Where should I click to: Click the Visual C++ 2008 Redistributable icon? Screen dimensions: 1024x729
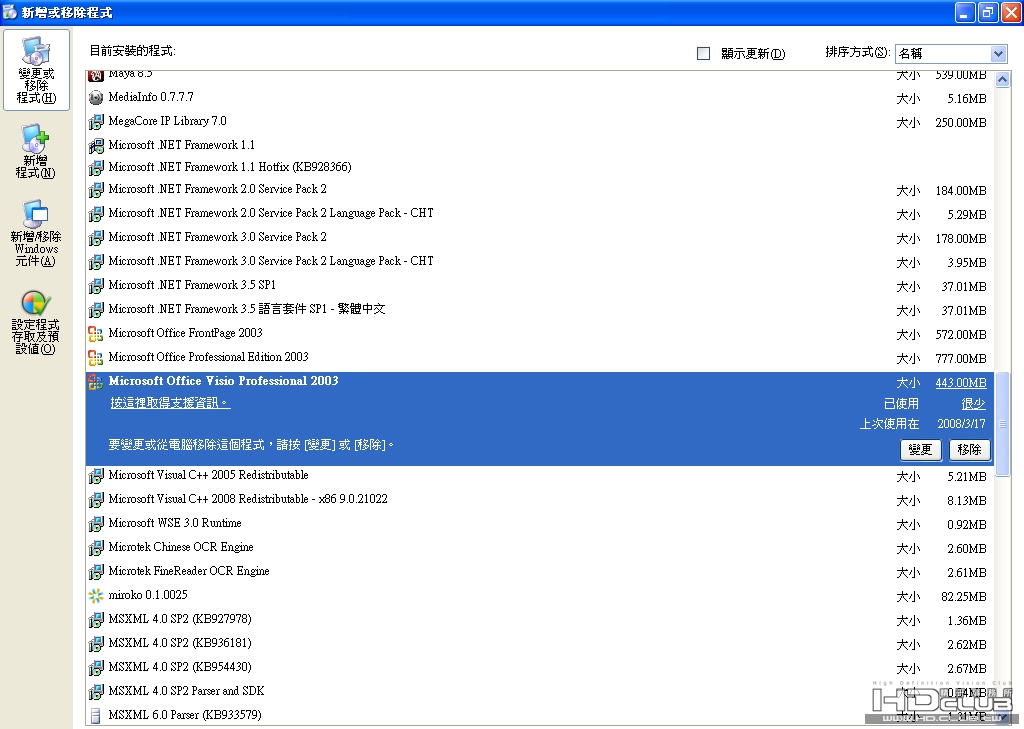pos(96,500)
